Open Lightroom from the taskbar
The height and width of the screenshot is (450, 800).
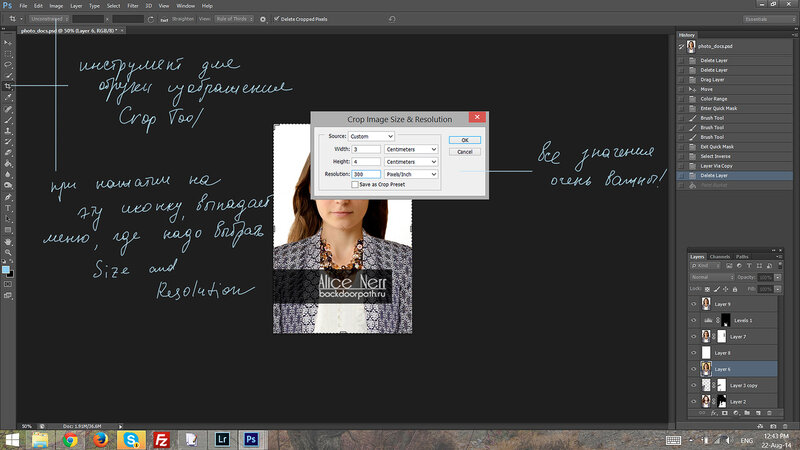[222, 438]
